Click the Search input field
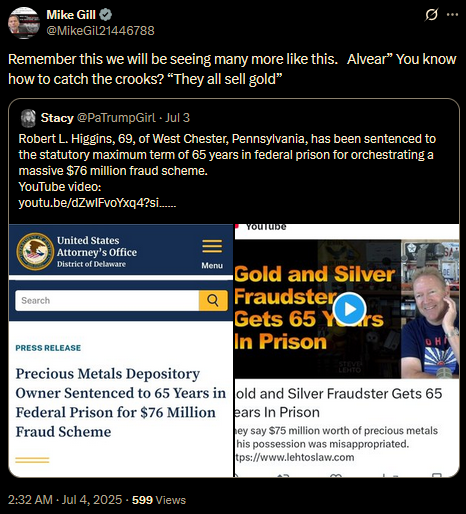Viewport: 466px width, 514px height. pos(107,300)
